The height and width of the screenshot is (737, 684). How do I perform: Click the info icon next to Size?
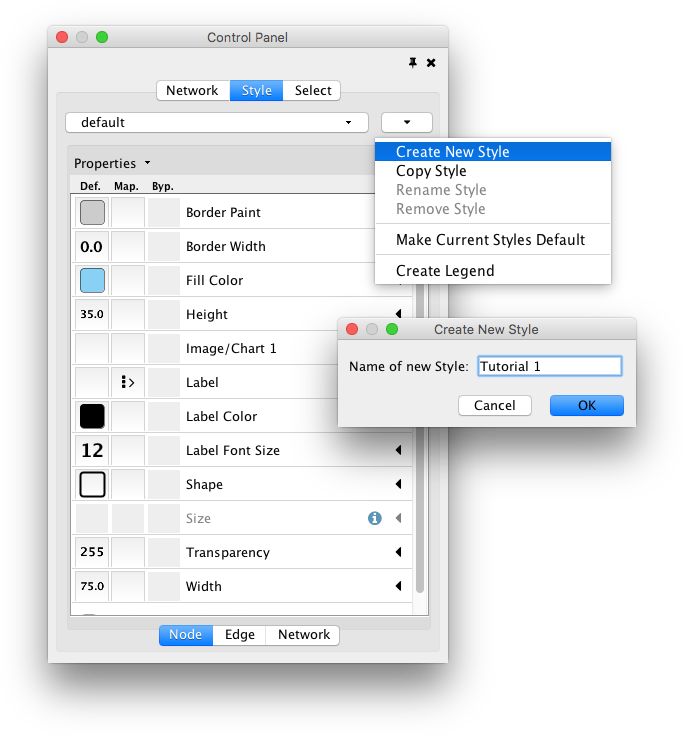[x=375, y=518]
